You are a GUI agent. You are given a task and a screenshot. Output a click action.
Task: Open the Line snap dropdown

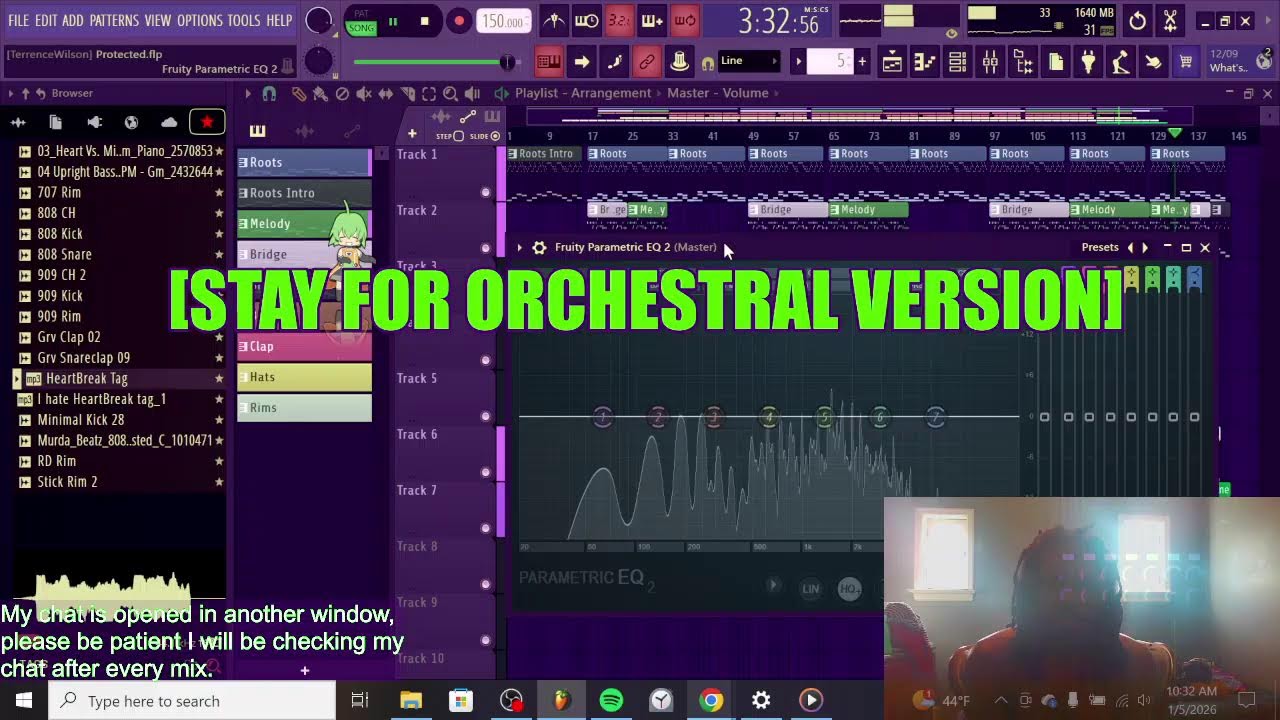point(749,61)
